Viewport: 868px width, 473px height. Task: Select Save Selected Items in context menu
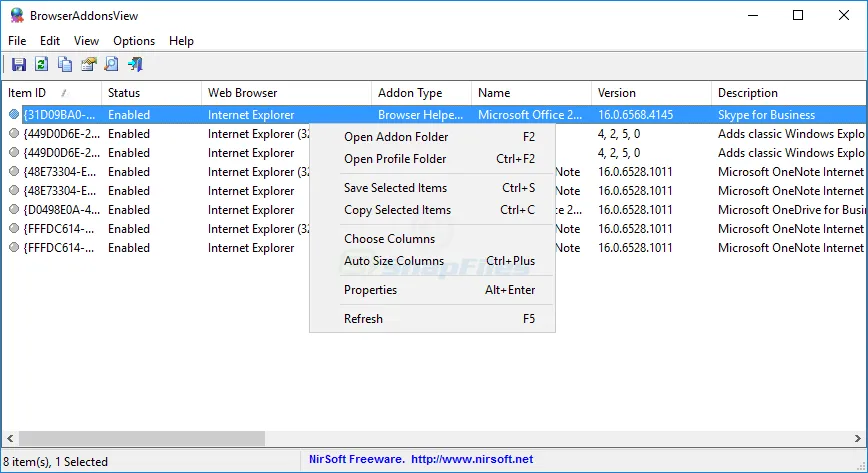pyautogui.click(x=432, y=188)
